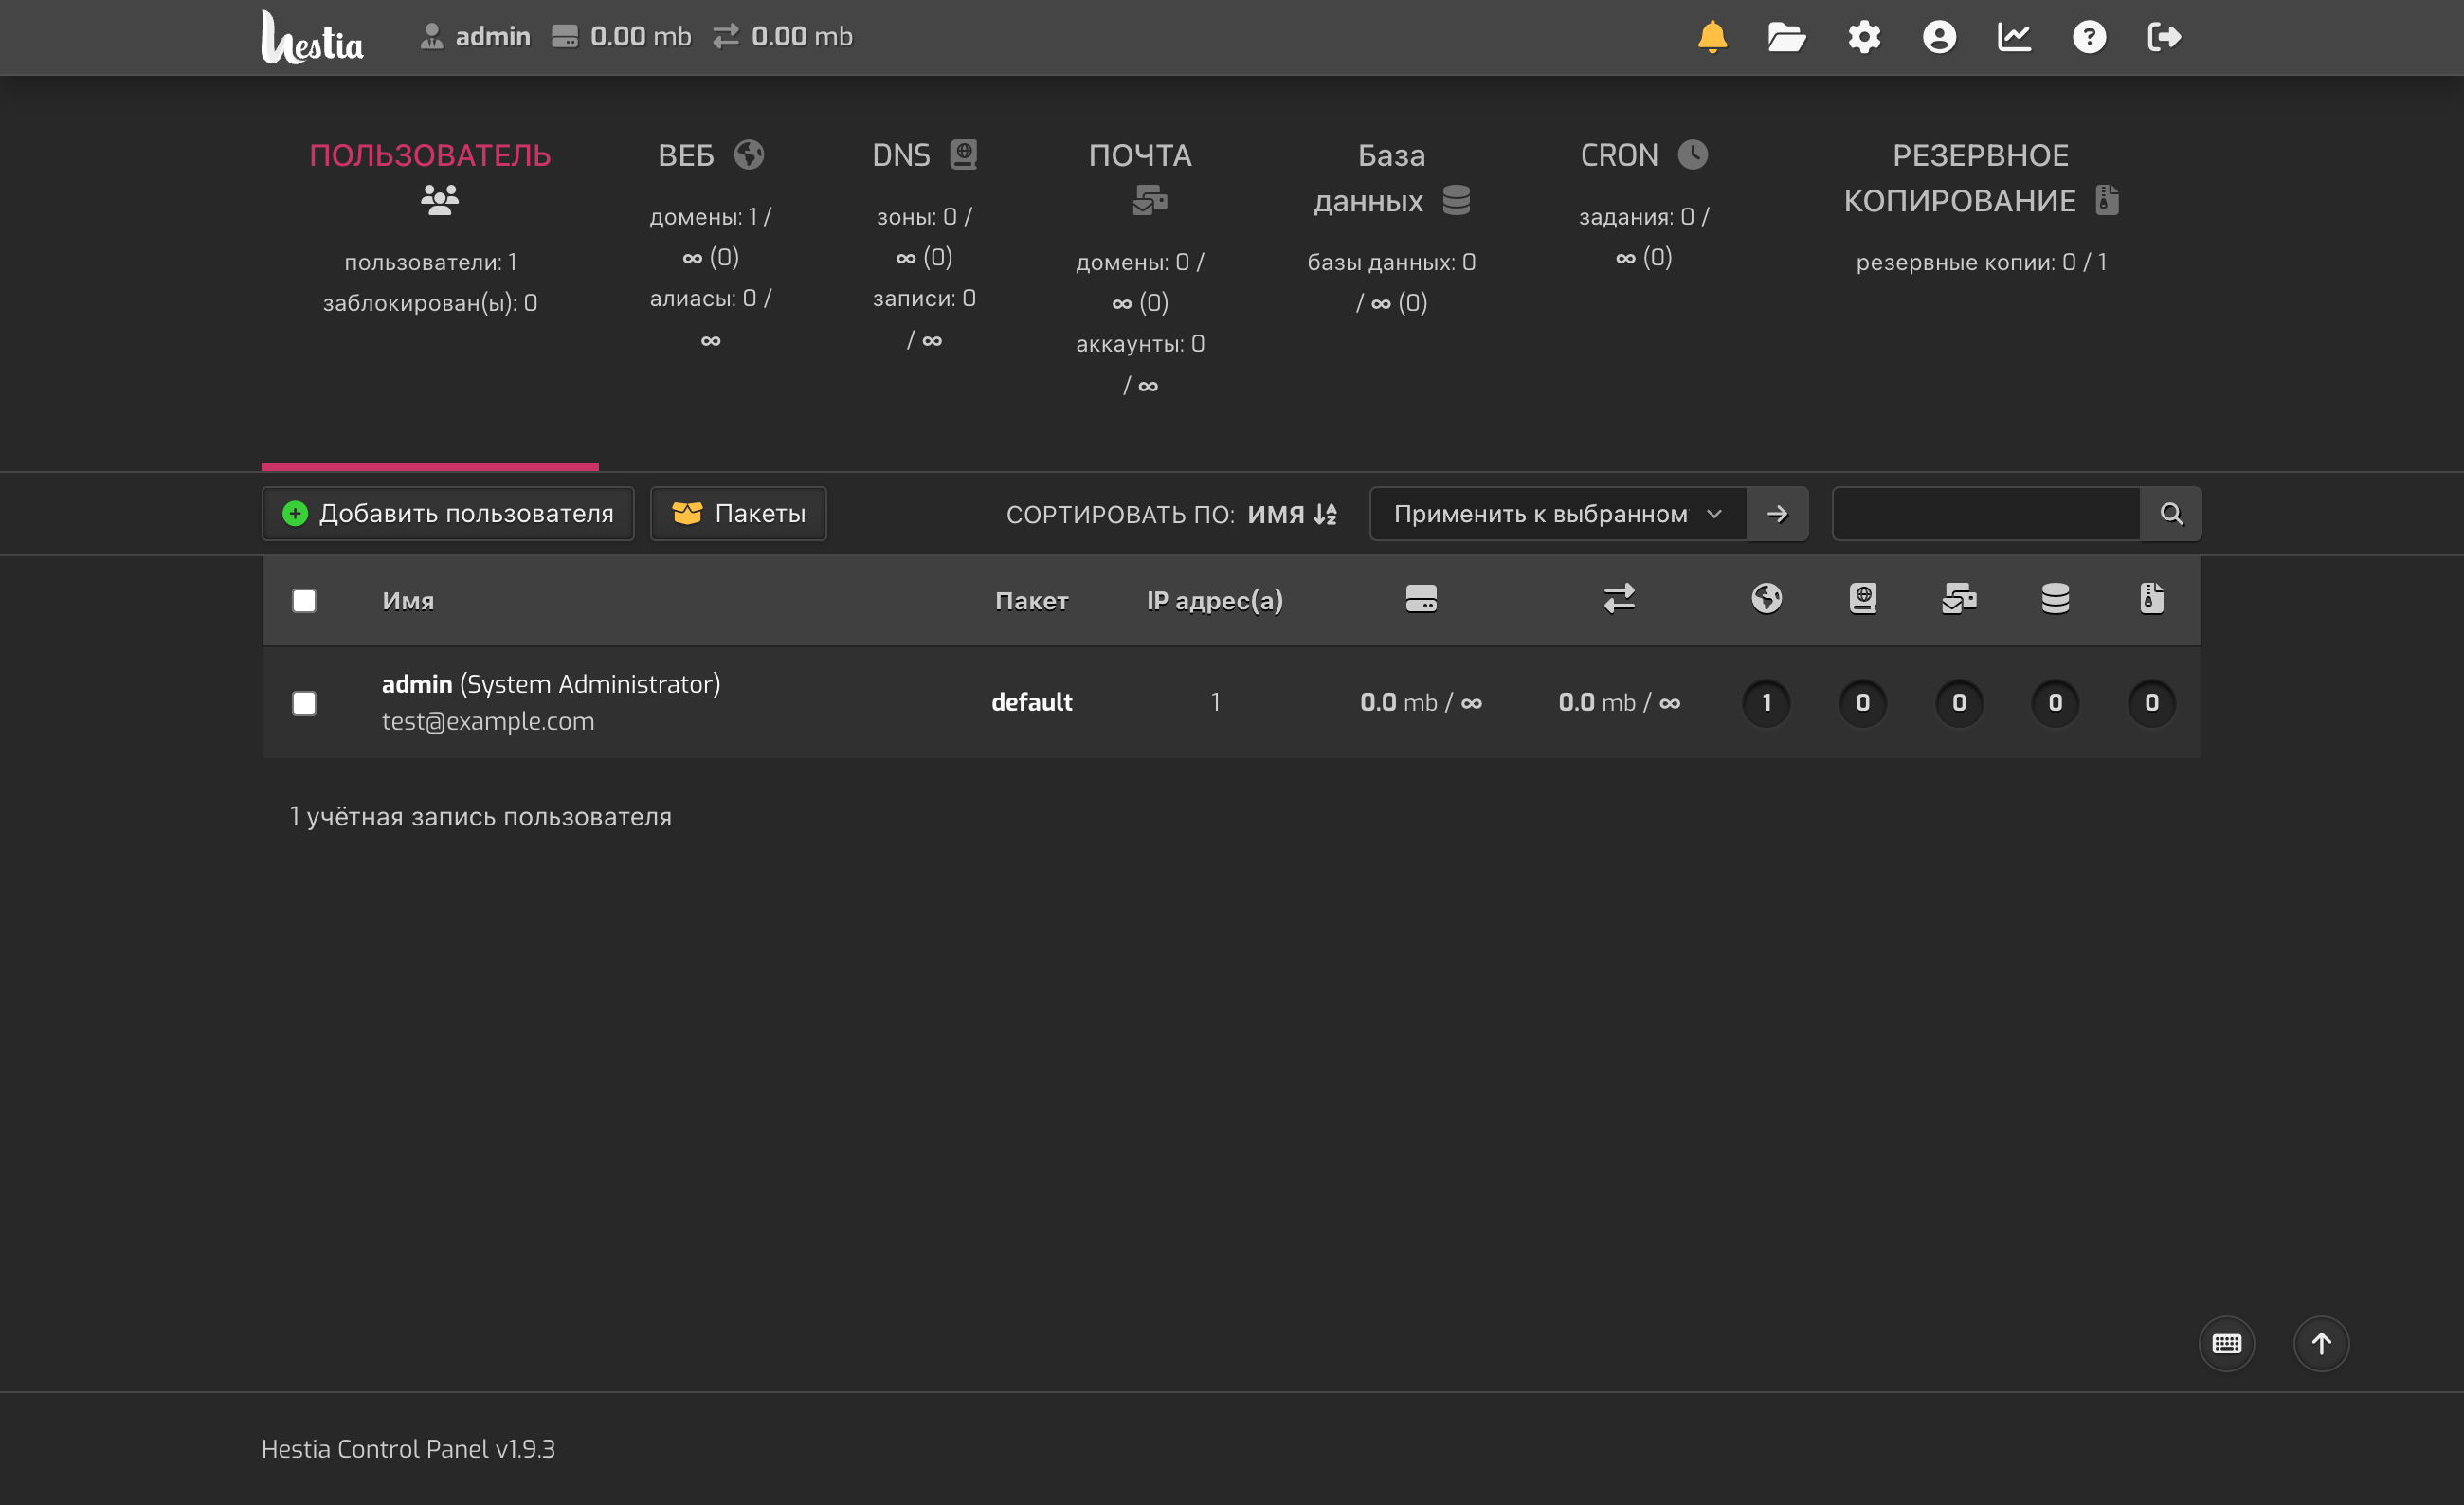Open keyboard shortcuts icon
The height and width of the screenshot is (1505, 2464).
[2226, 1343]
